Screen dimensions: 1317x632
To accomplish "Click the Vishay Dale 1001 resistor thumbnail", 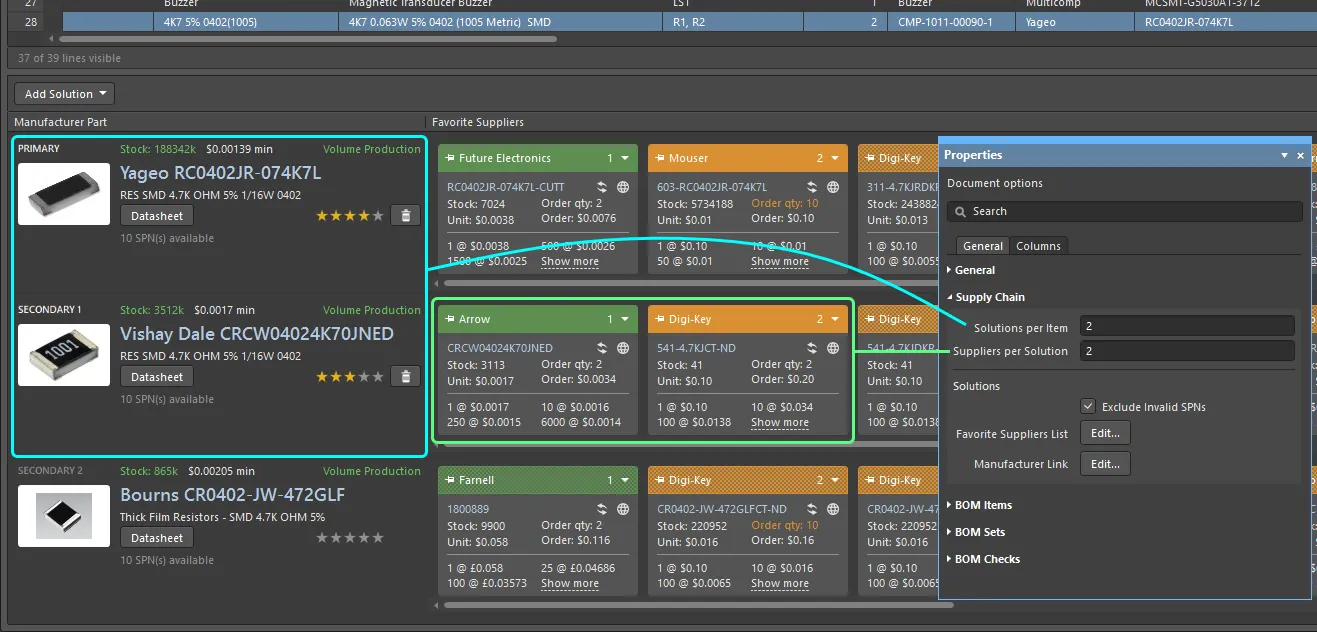I will click(64, 355).
